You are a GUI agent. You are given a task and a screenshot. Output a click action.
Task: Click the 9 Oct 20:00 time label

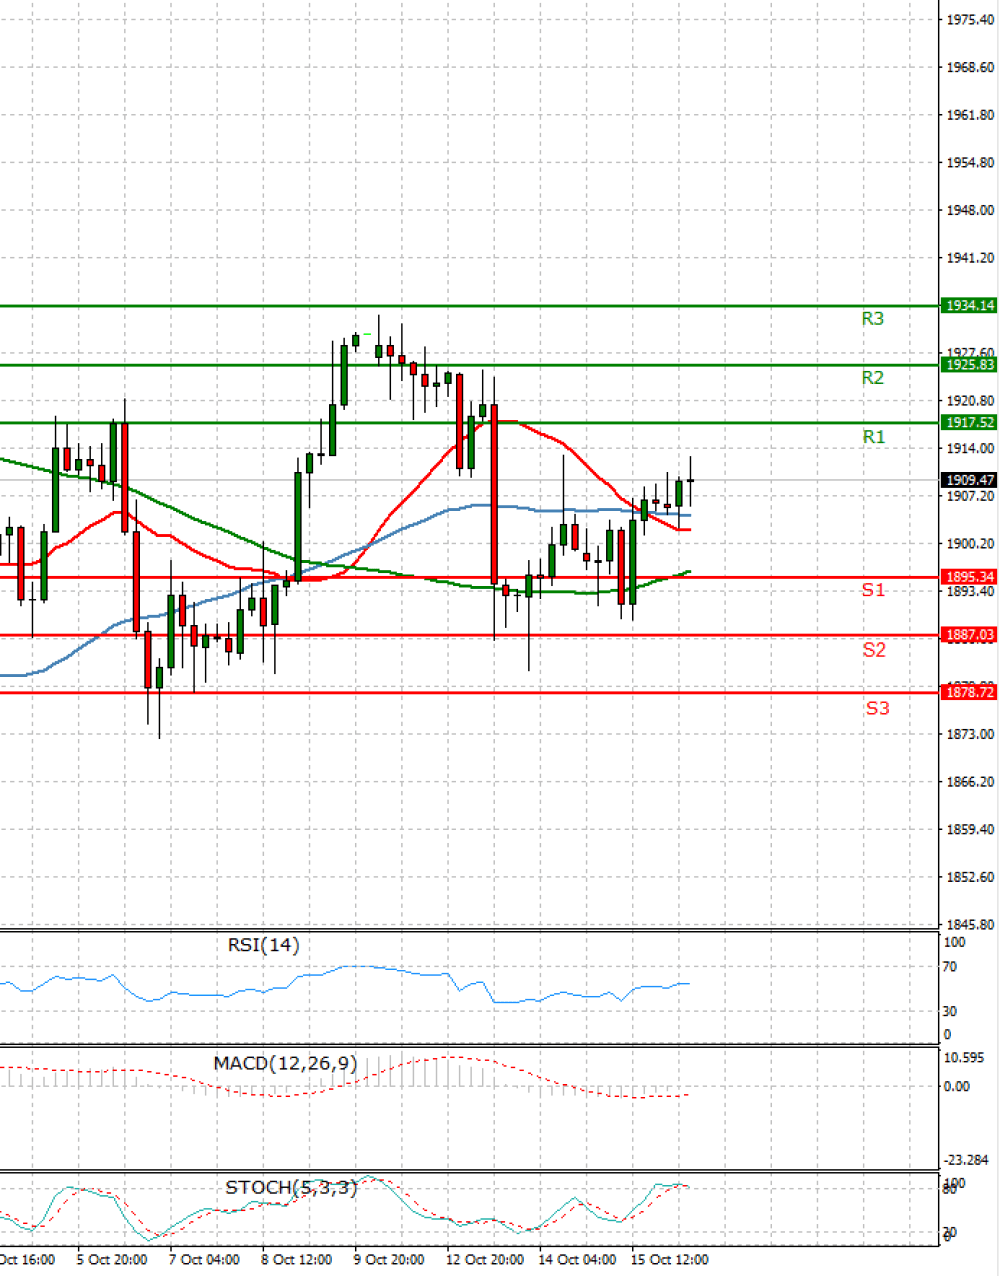[x=389, y=1260]
